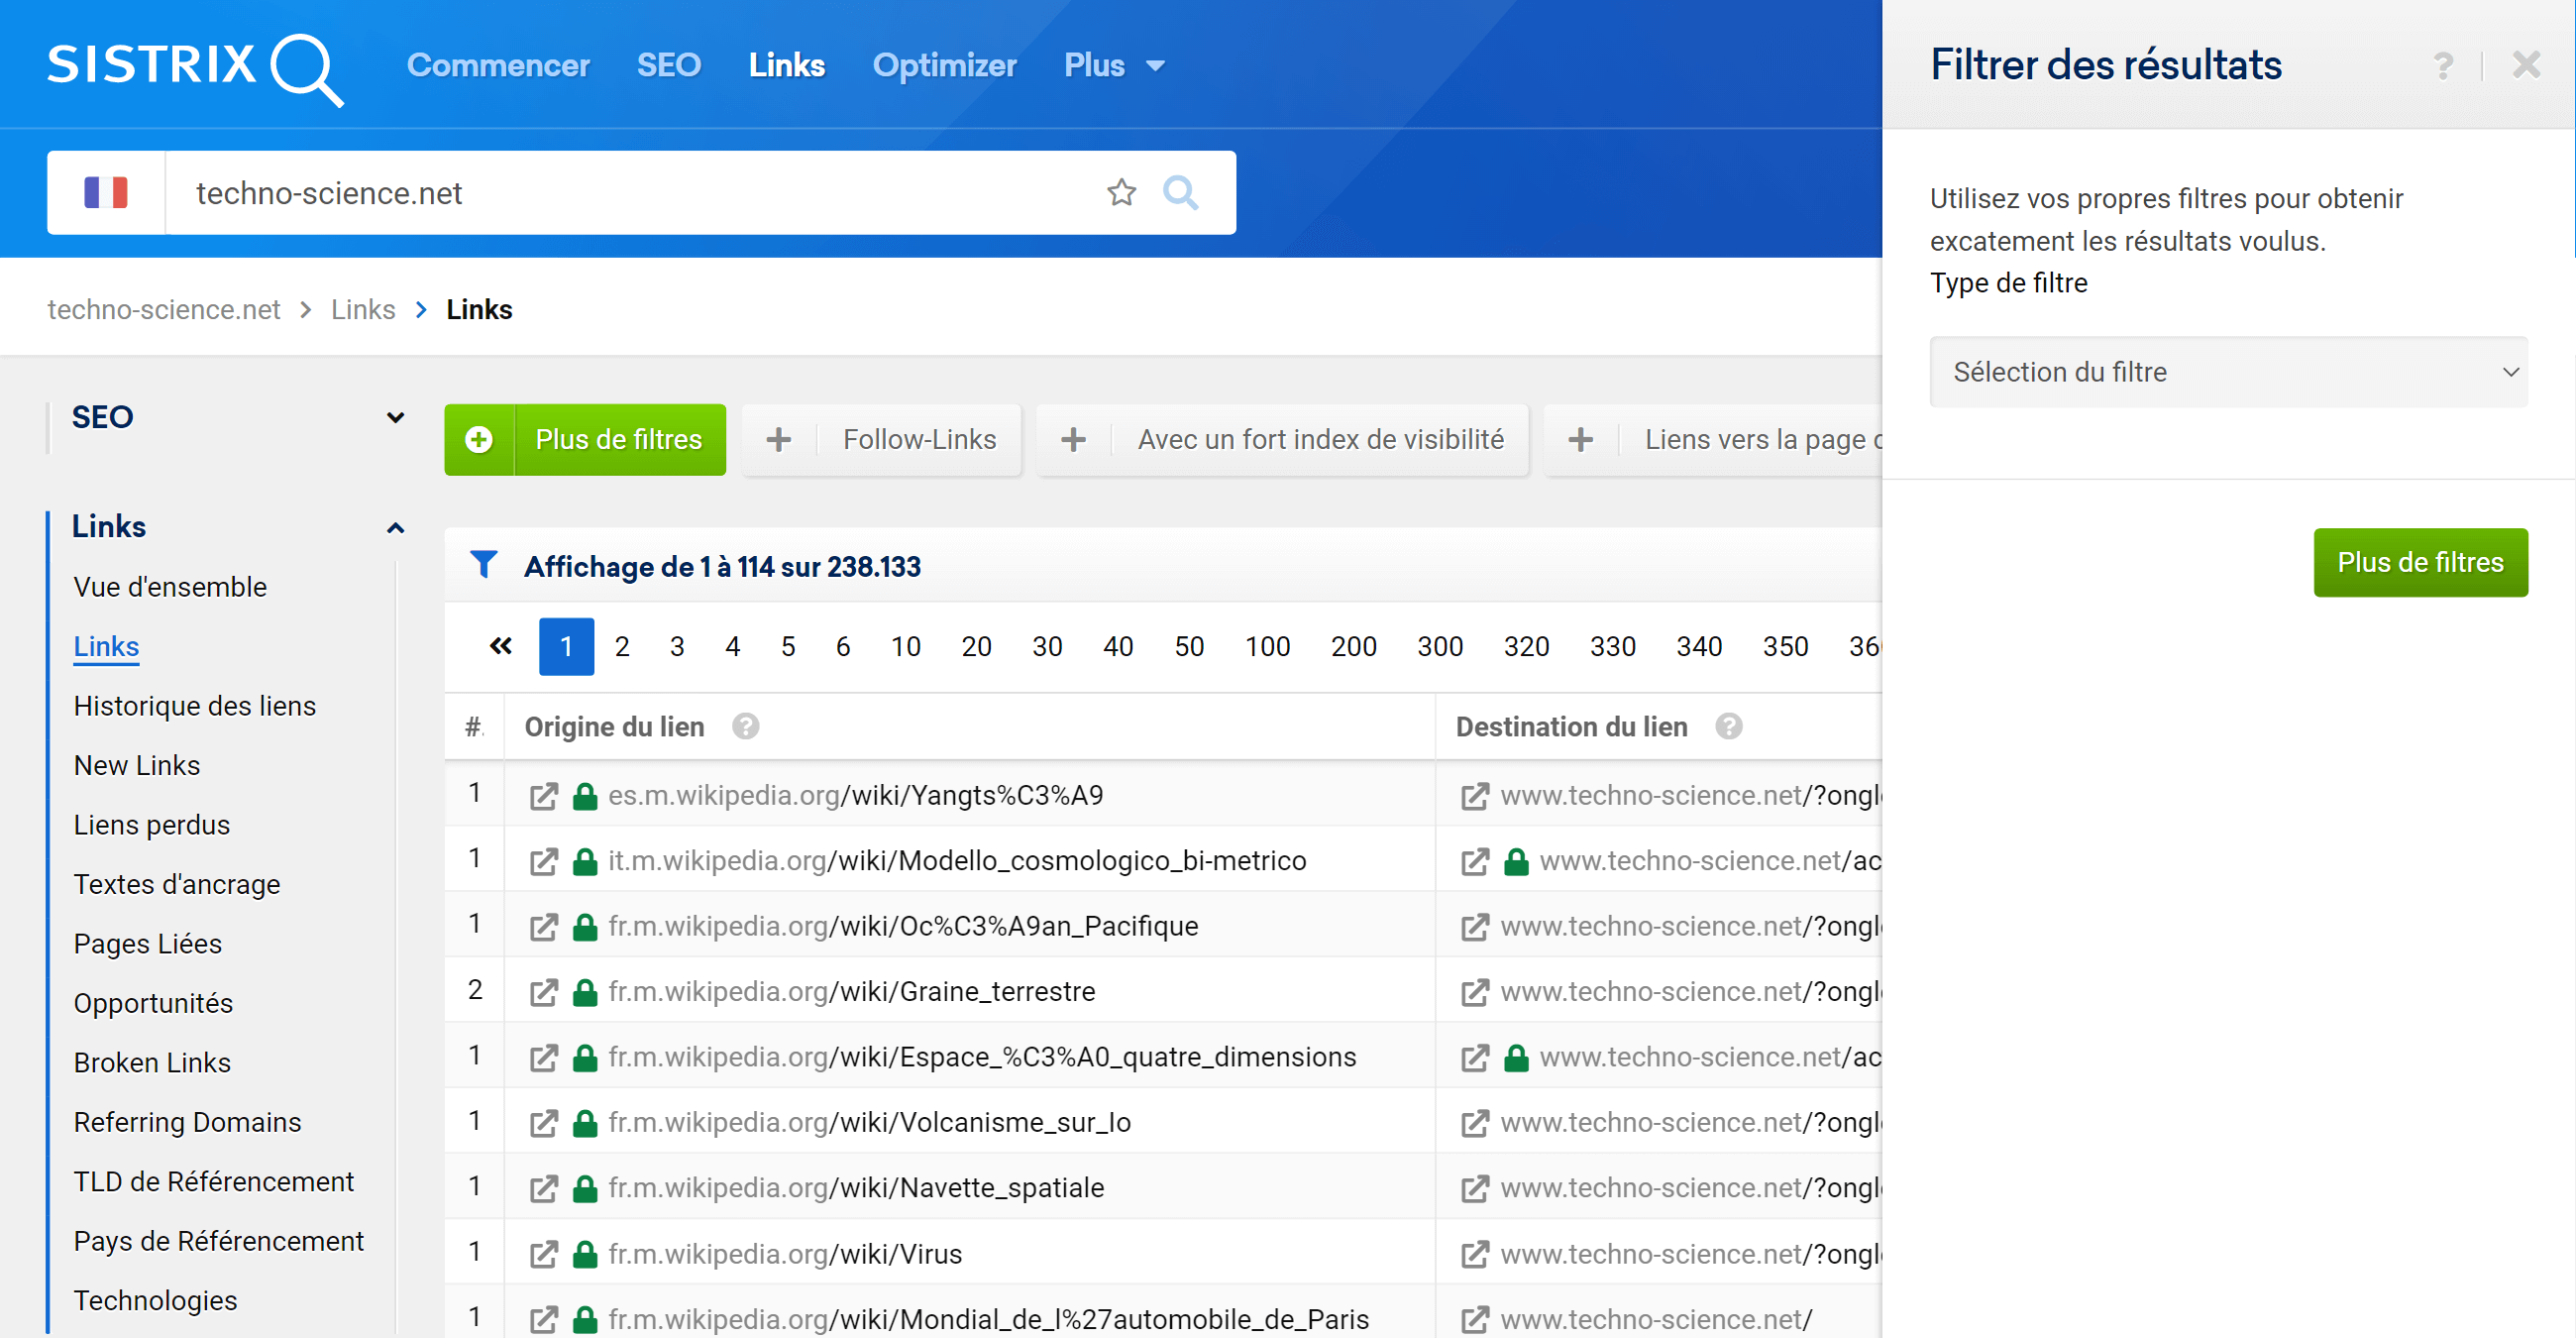Open external link icon for Espace_%C3%A0_quatre_dimensions row

click(x=543, y=1058)
